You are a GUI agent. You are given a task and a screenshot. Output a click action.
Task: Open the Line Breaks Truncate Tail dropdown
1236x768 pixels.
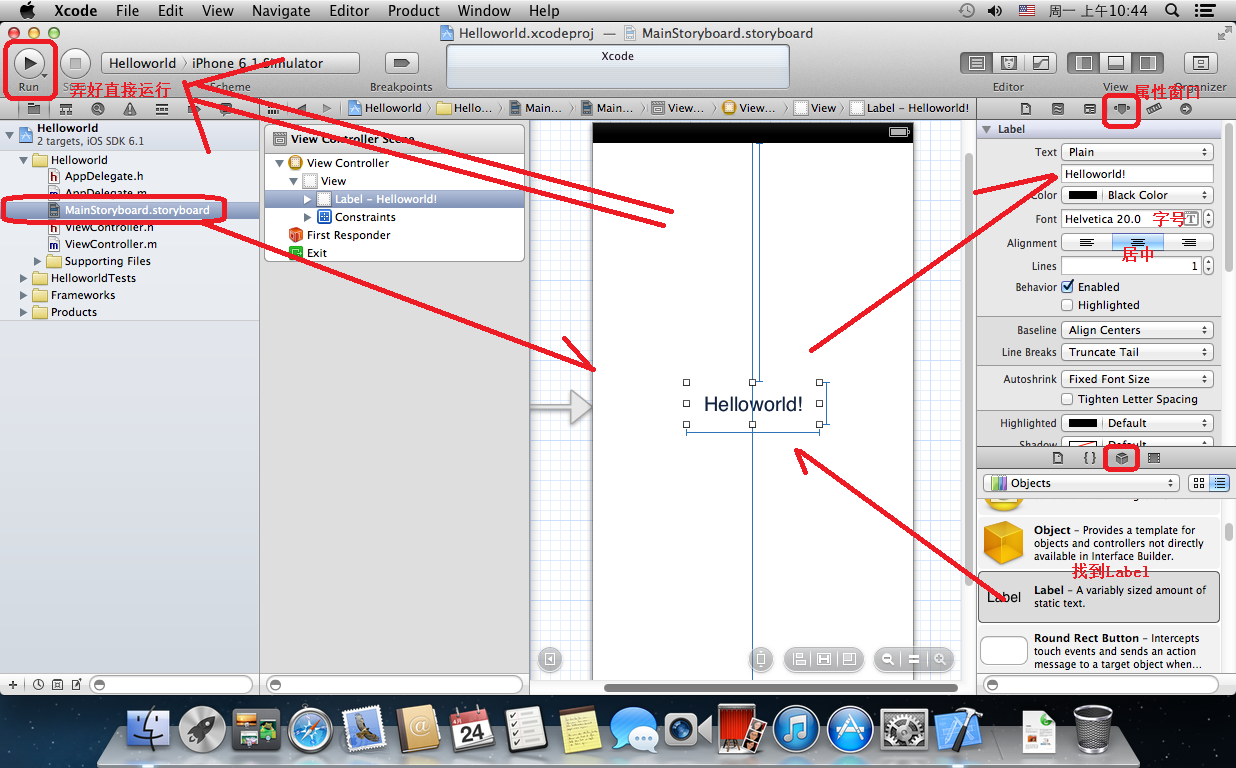coord(1137,352)
